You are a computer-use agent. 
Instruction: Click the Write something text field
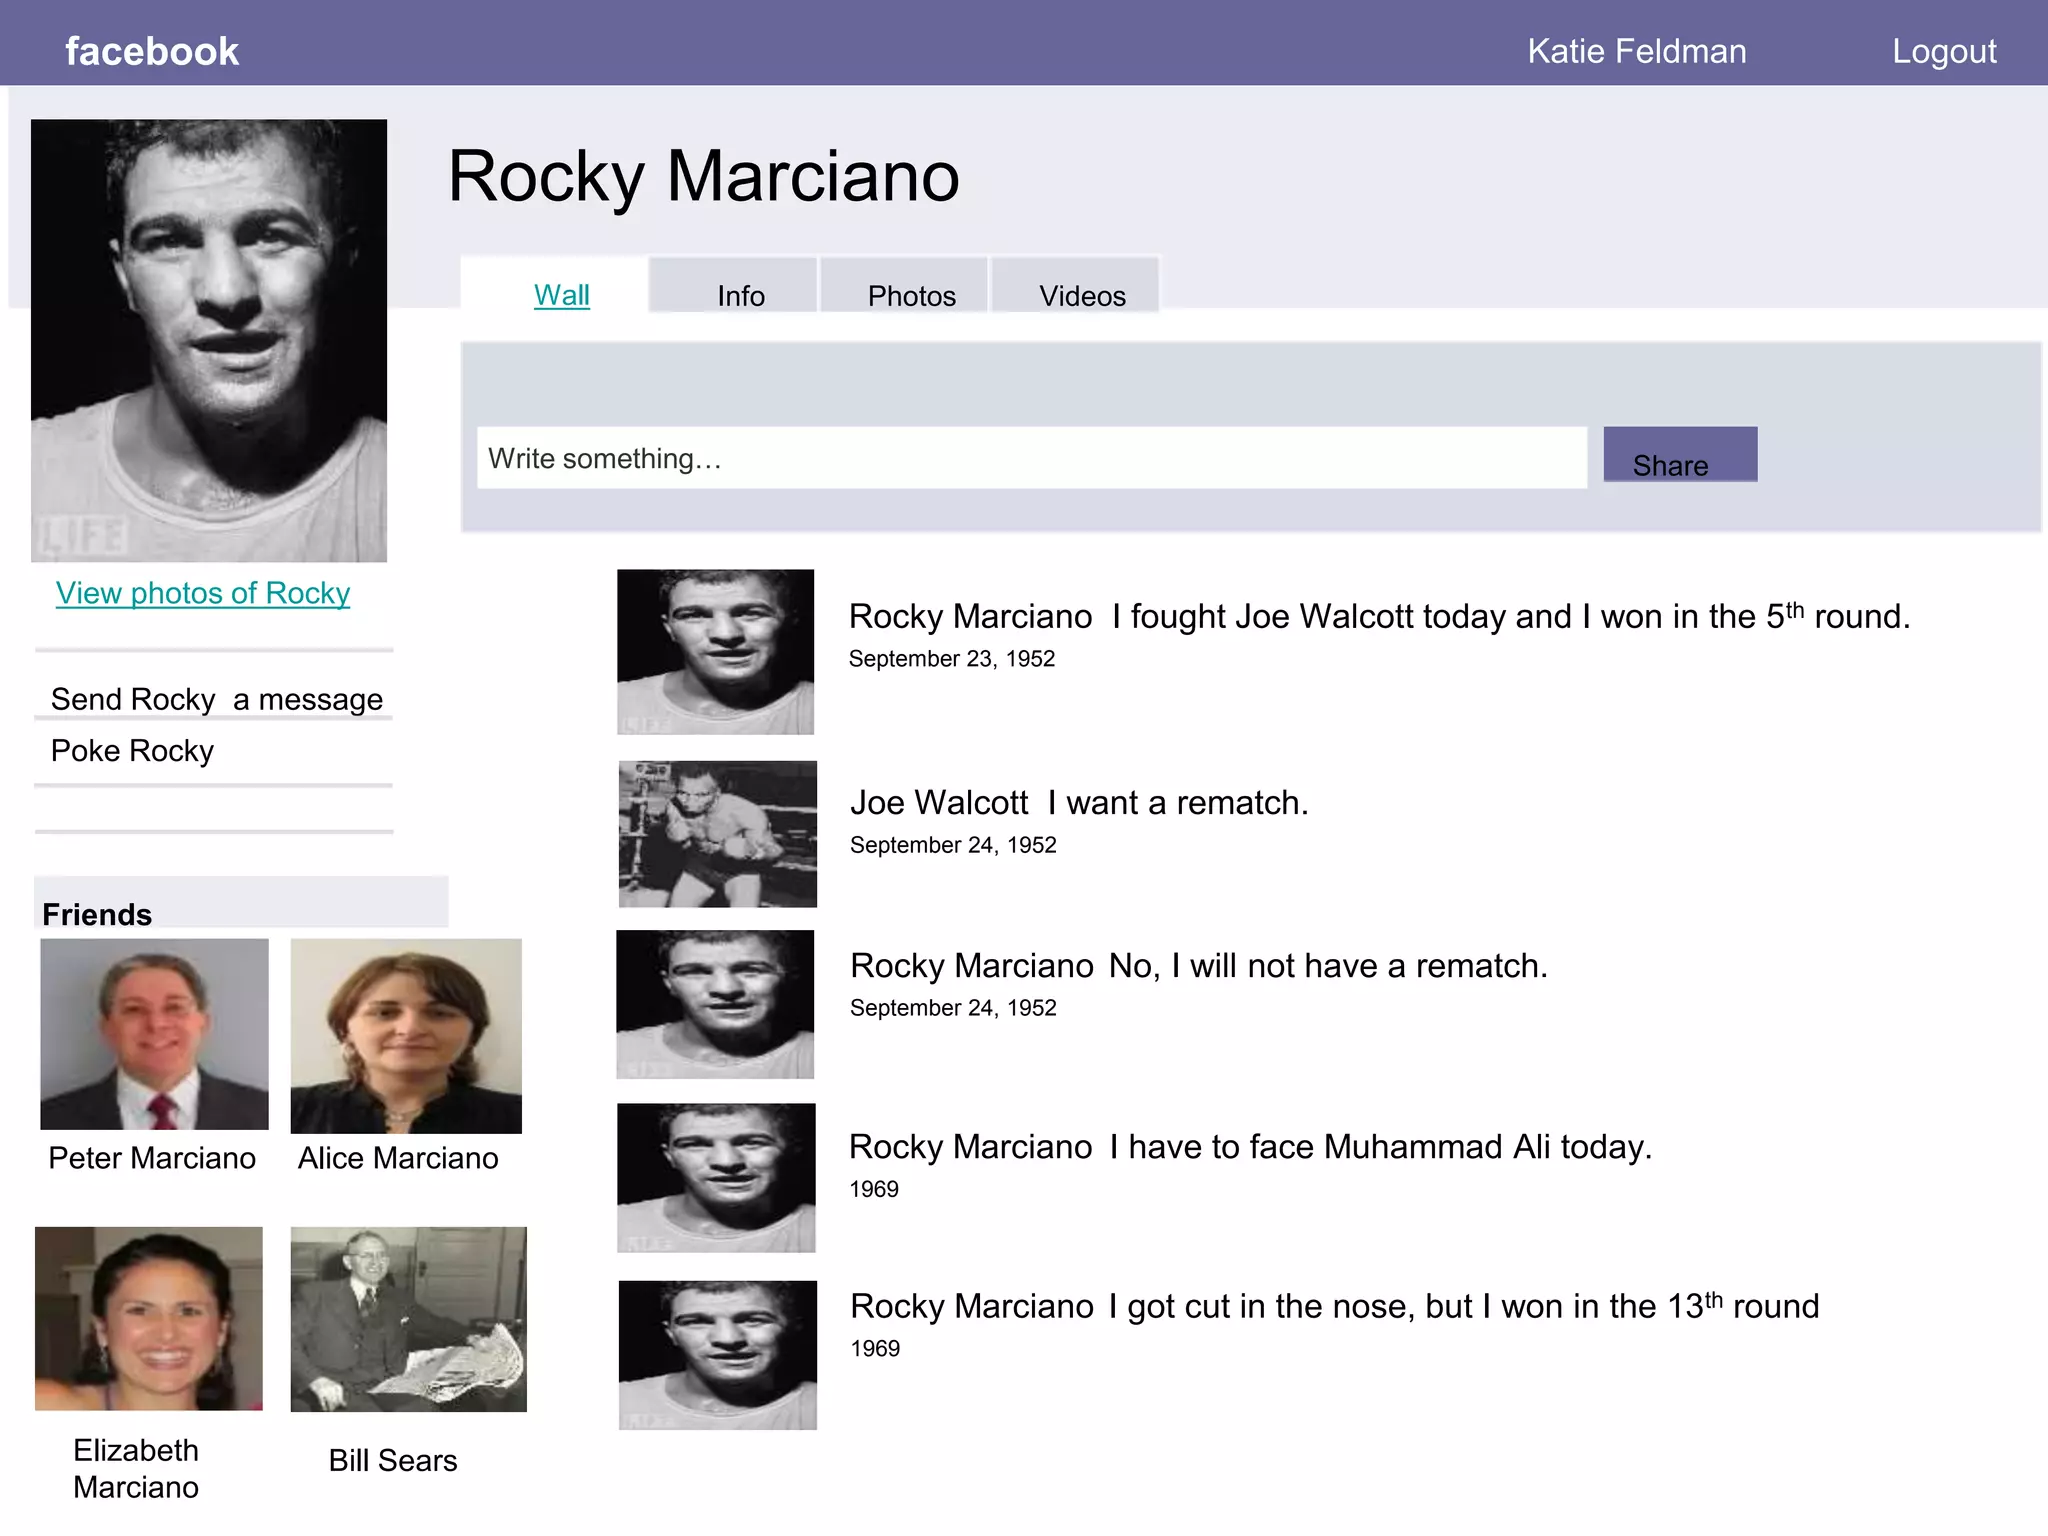(1030, 458)
